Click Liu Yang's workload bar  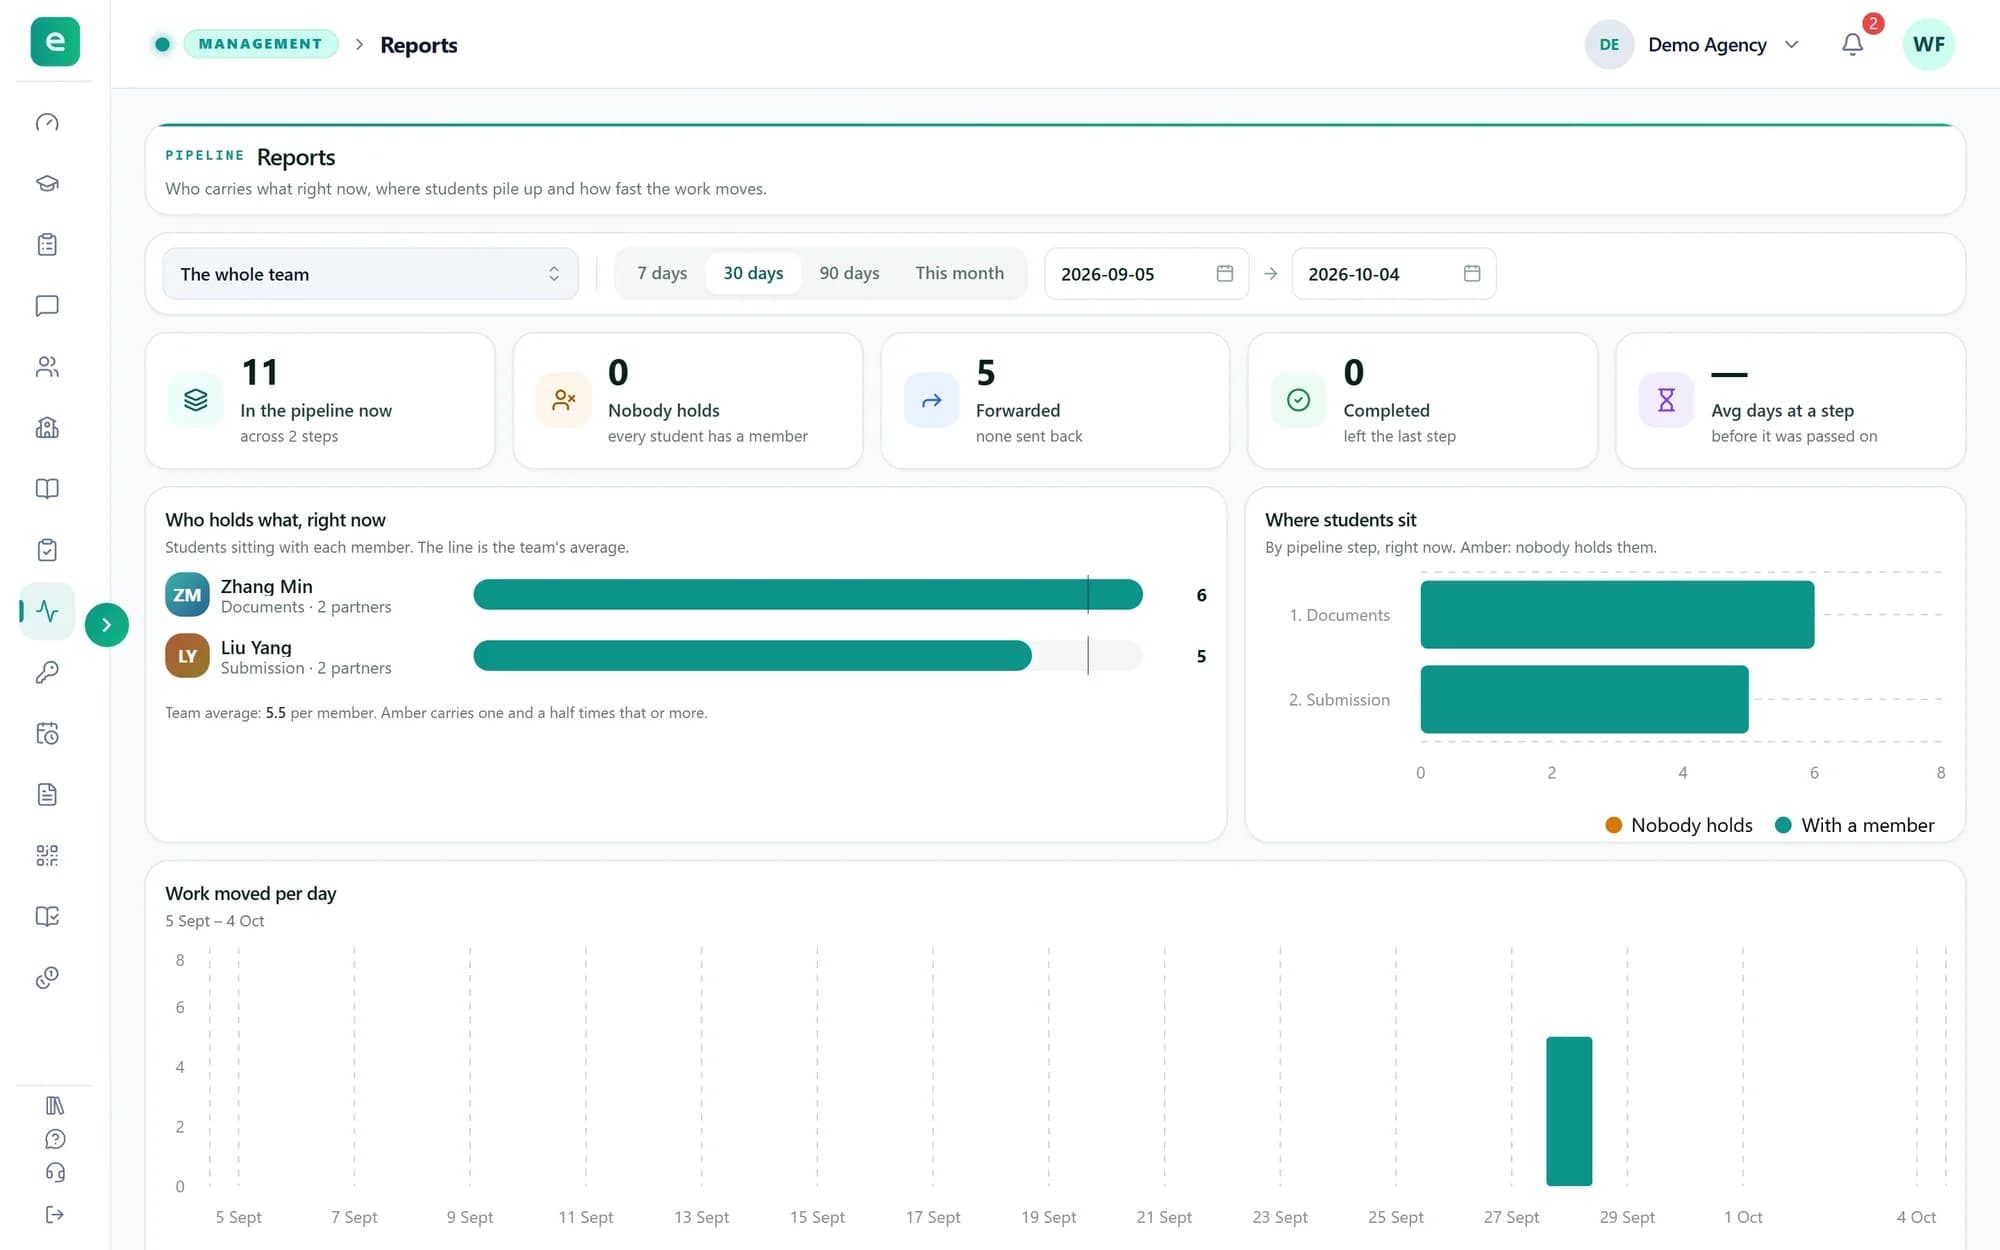click(x=752, y=656)
